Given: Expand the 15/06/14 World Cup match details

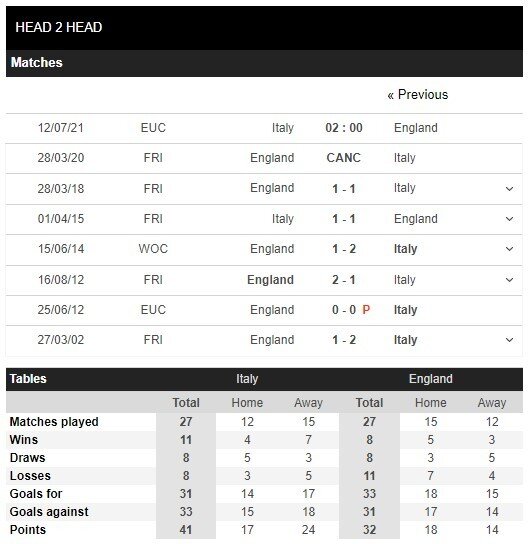Looking at the screenshot, I should tap(509, 249).
